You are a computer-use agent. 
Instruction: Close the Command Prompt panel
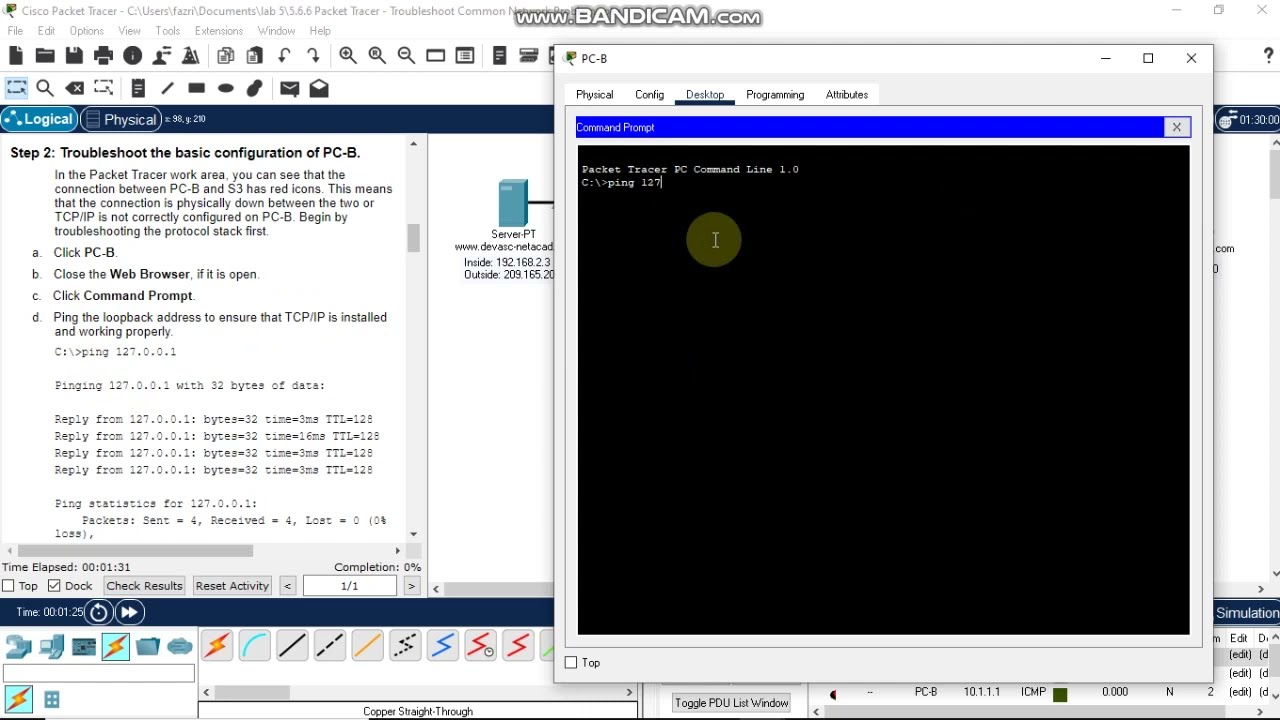pos(1177,127)
